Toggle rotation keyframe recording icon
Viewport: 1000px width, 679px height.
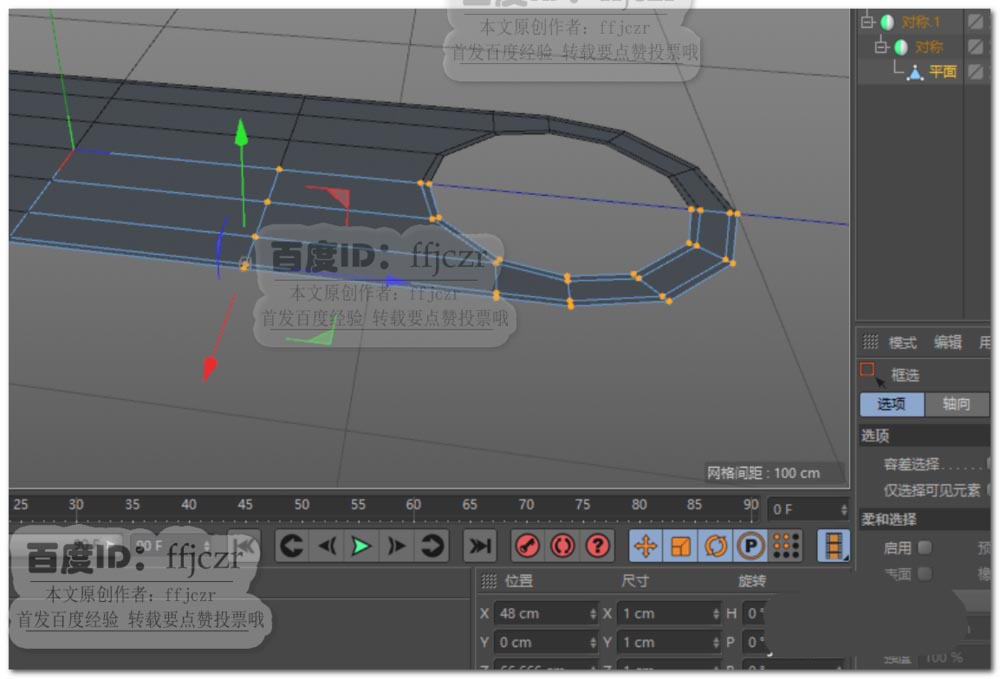[716, 546]
